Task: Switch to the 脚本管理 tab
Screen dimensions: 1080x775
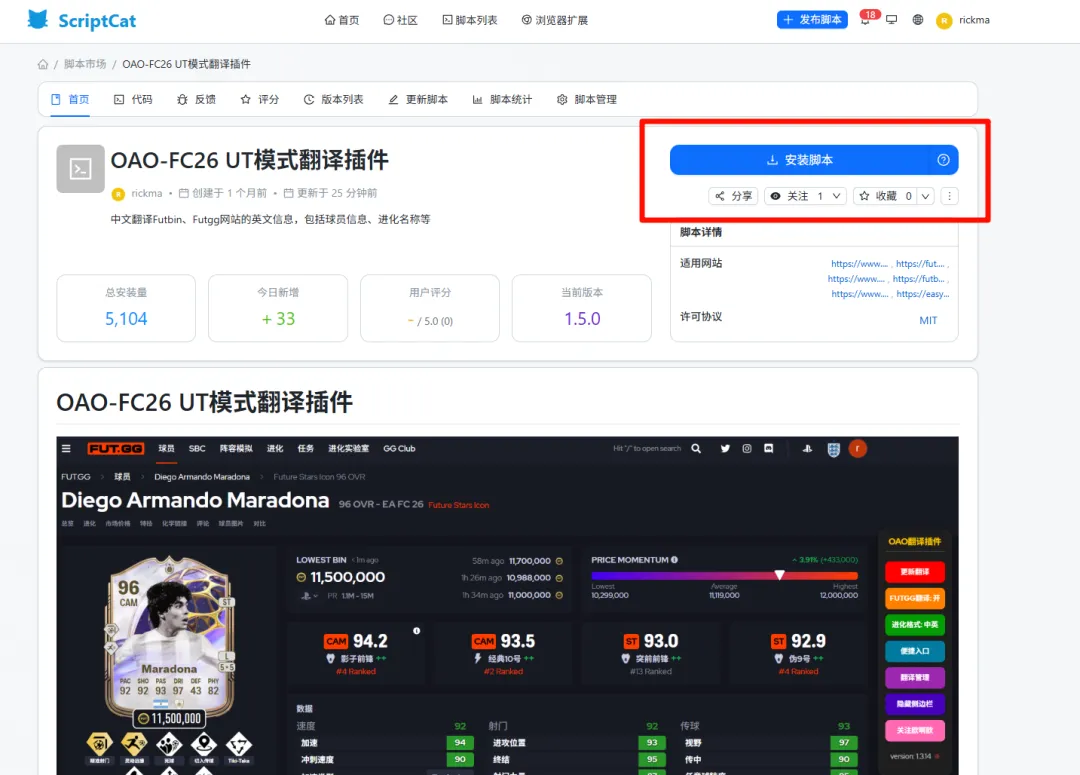Action: coord(587,99)
